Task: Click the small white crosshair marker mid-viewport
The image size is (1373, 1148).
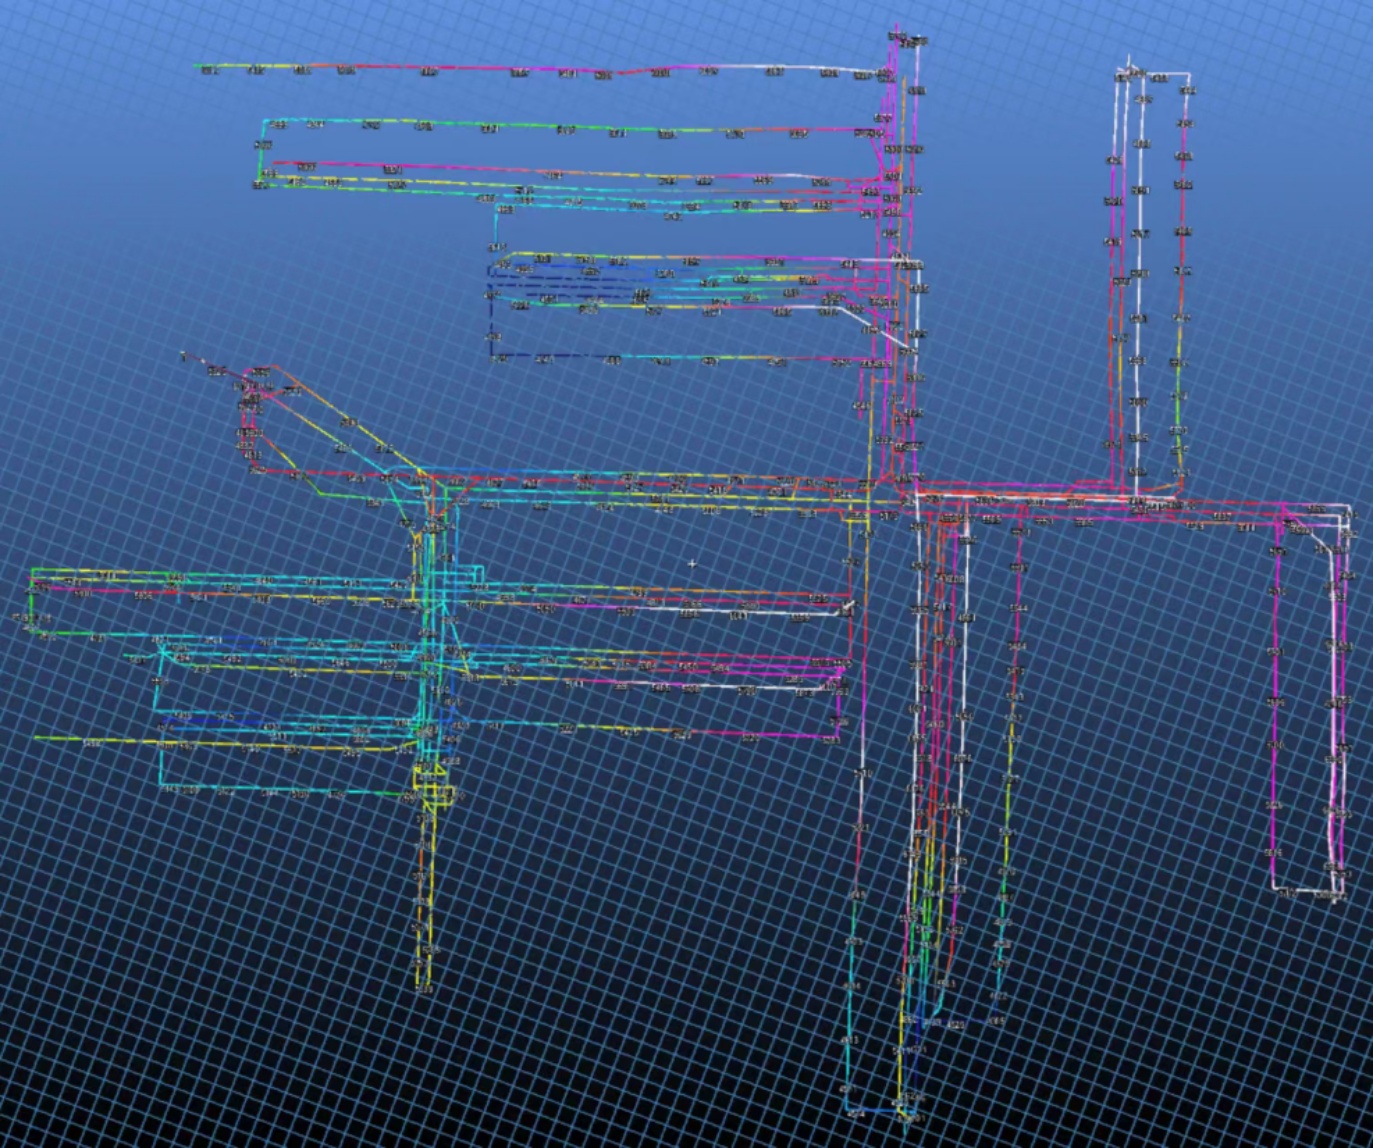Action: point(692,564)
